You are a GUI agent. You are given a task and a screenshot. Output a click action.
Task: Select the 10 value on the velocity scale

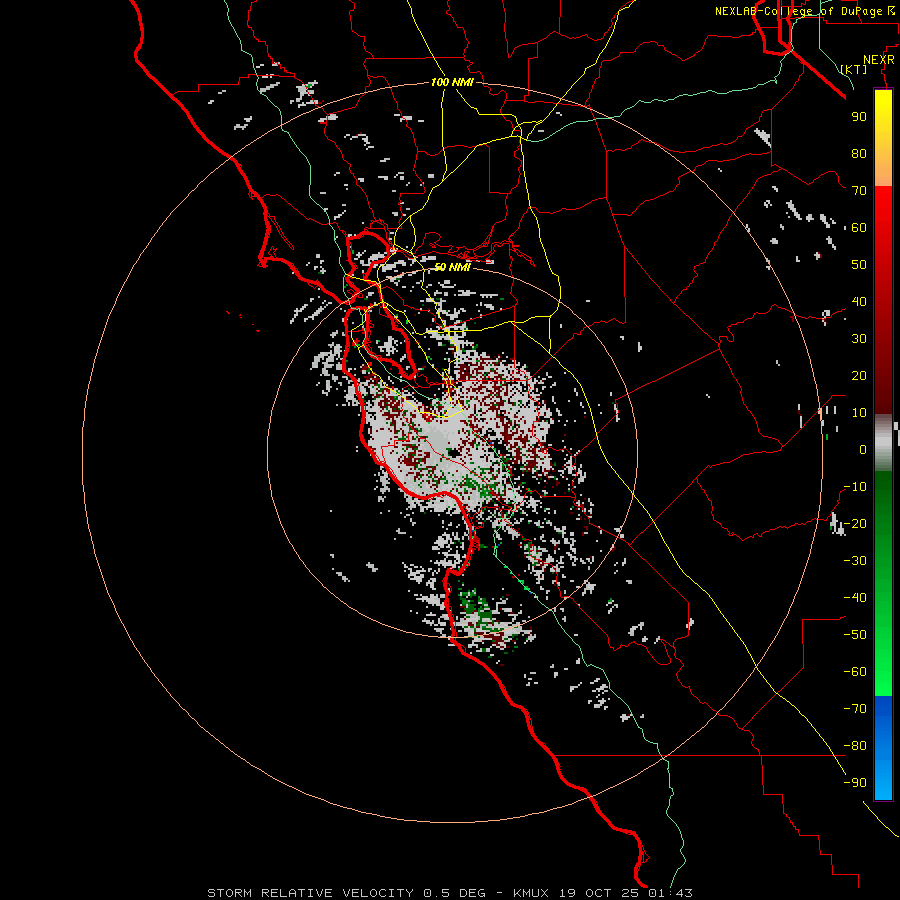tap(859, 413)
